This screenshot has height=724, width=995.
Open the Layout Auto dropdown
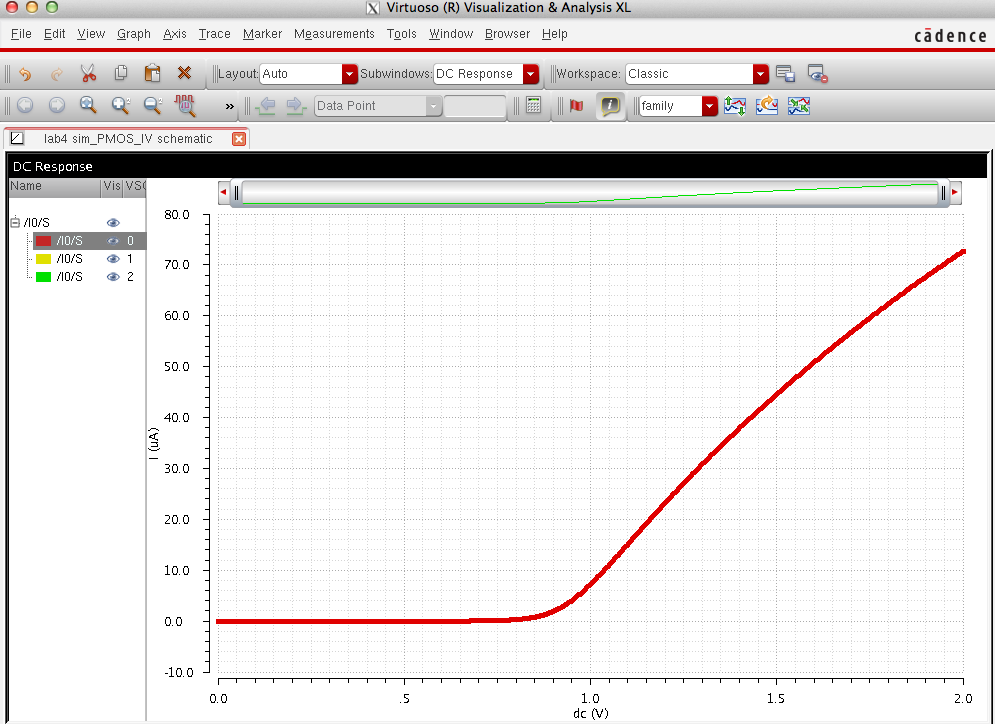pos(349,74)
